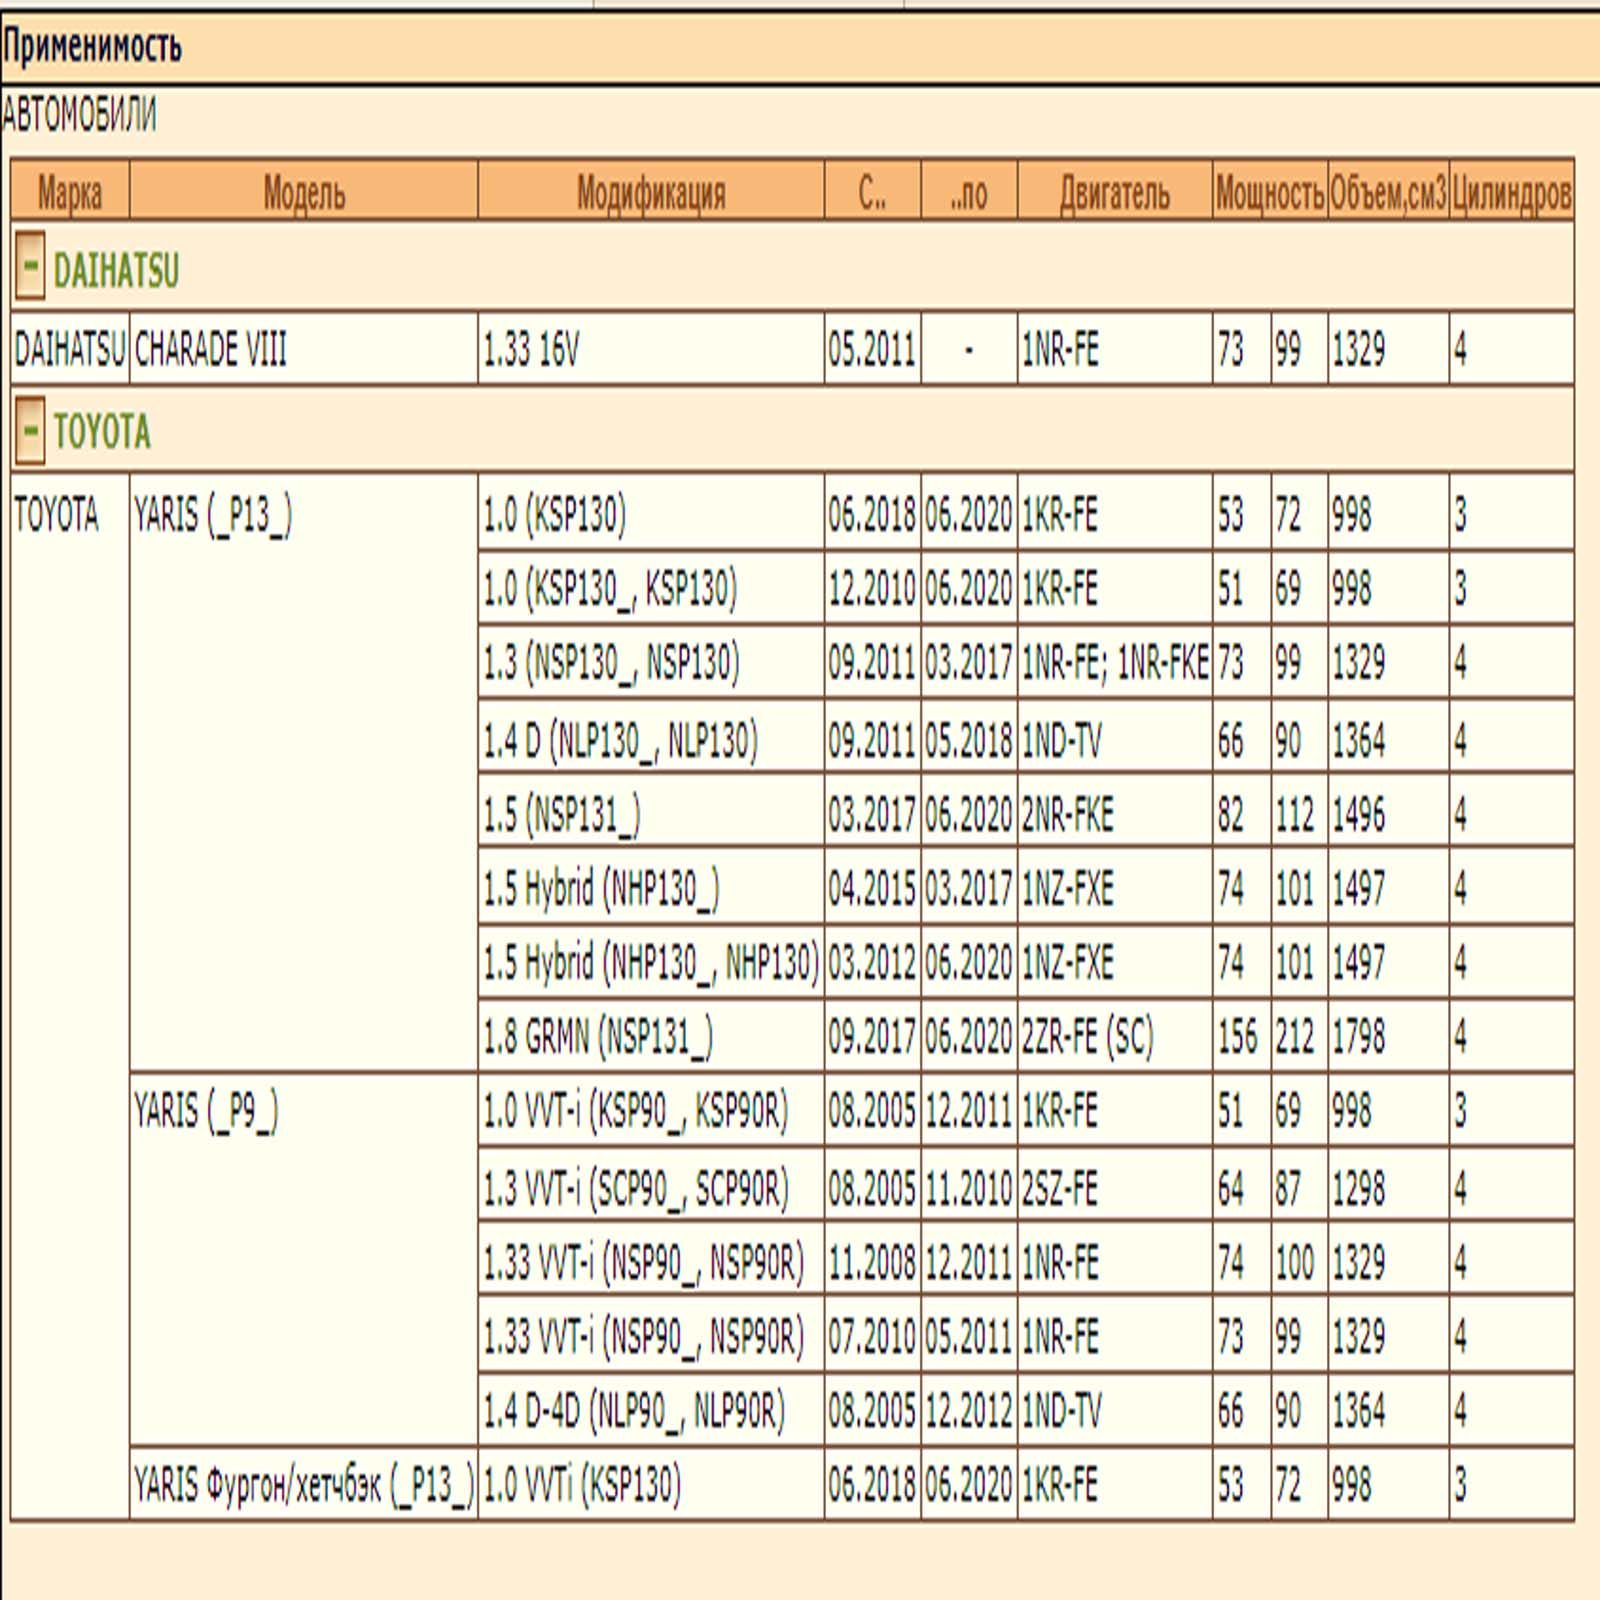This screenshot has width=1600, height=1600.
Task: Click the 2ZR-FE (SC) engine cell
Action: 1087,1037
